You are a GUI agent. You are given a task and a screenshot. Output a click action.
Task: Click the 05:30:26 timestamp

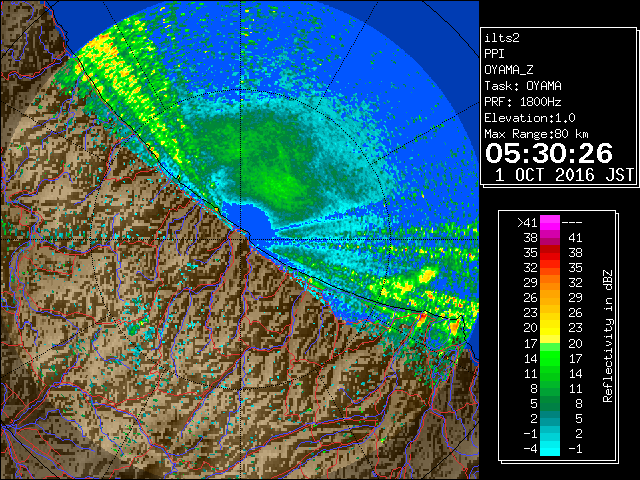point(549,153)
